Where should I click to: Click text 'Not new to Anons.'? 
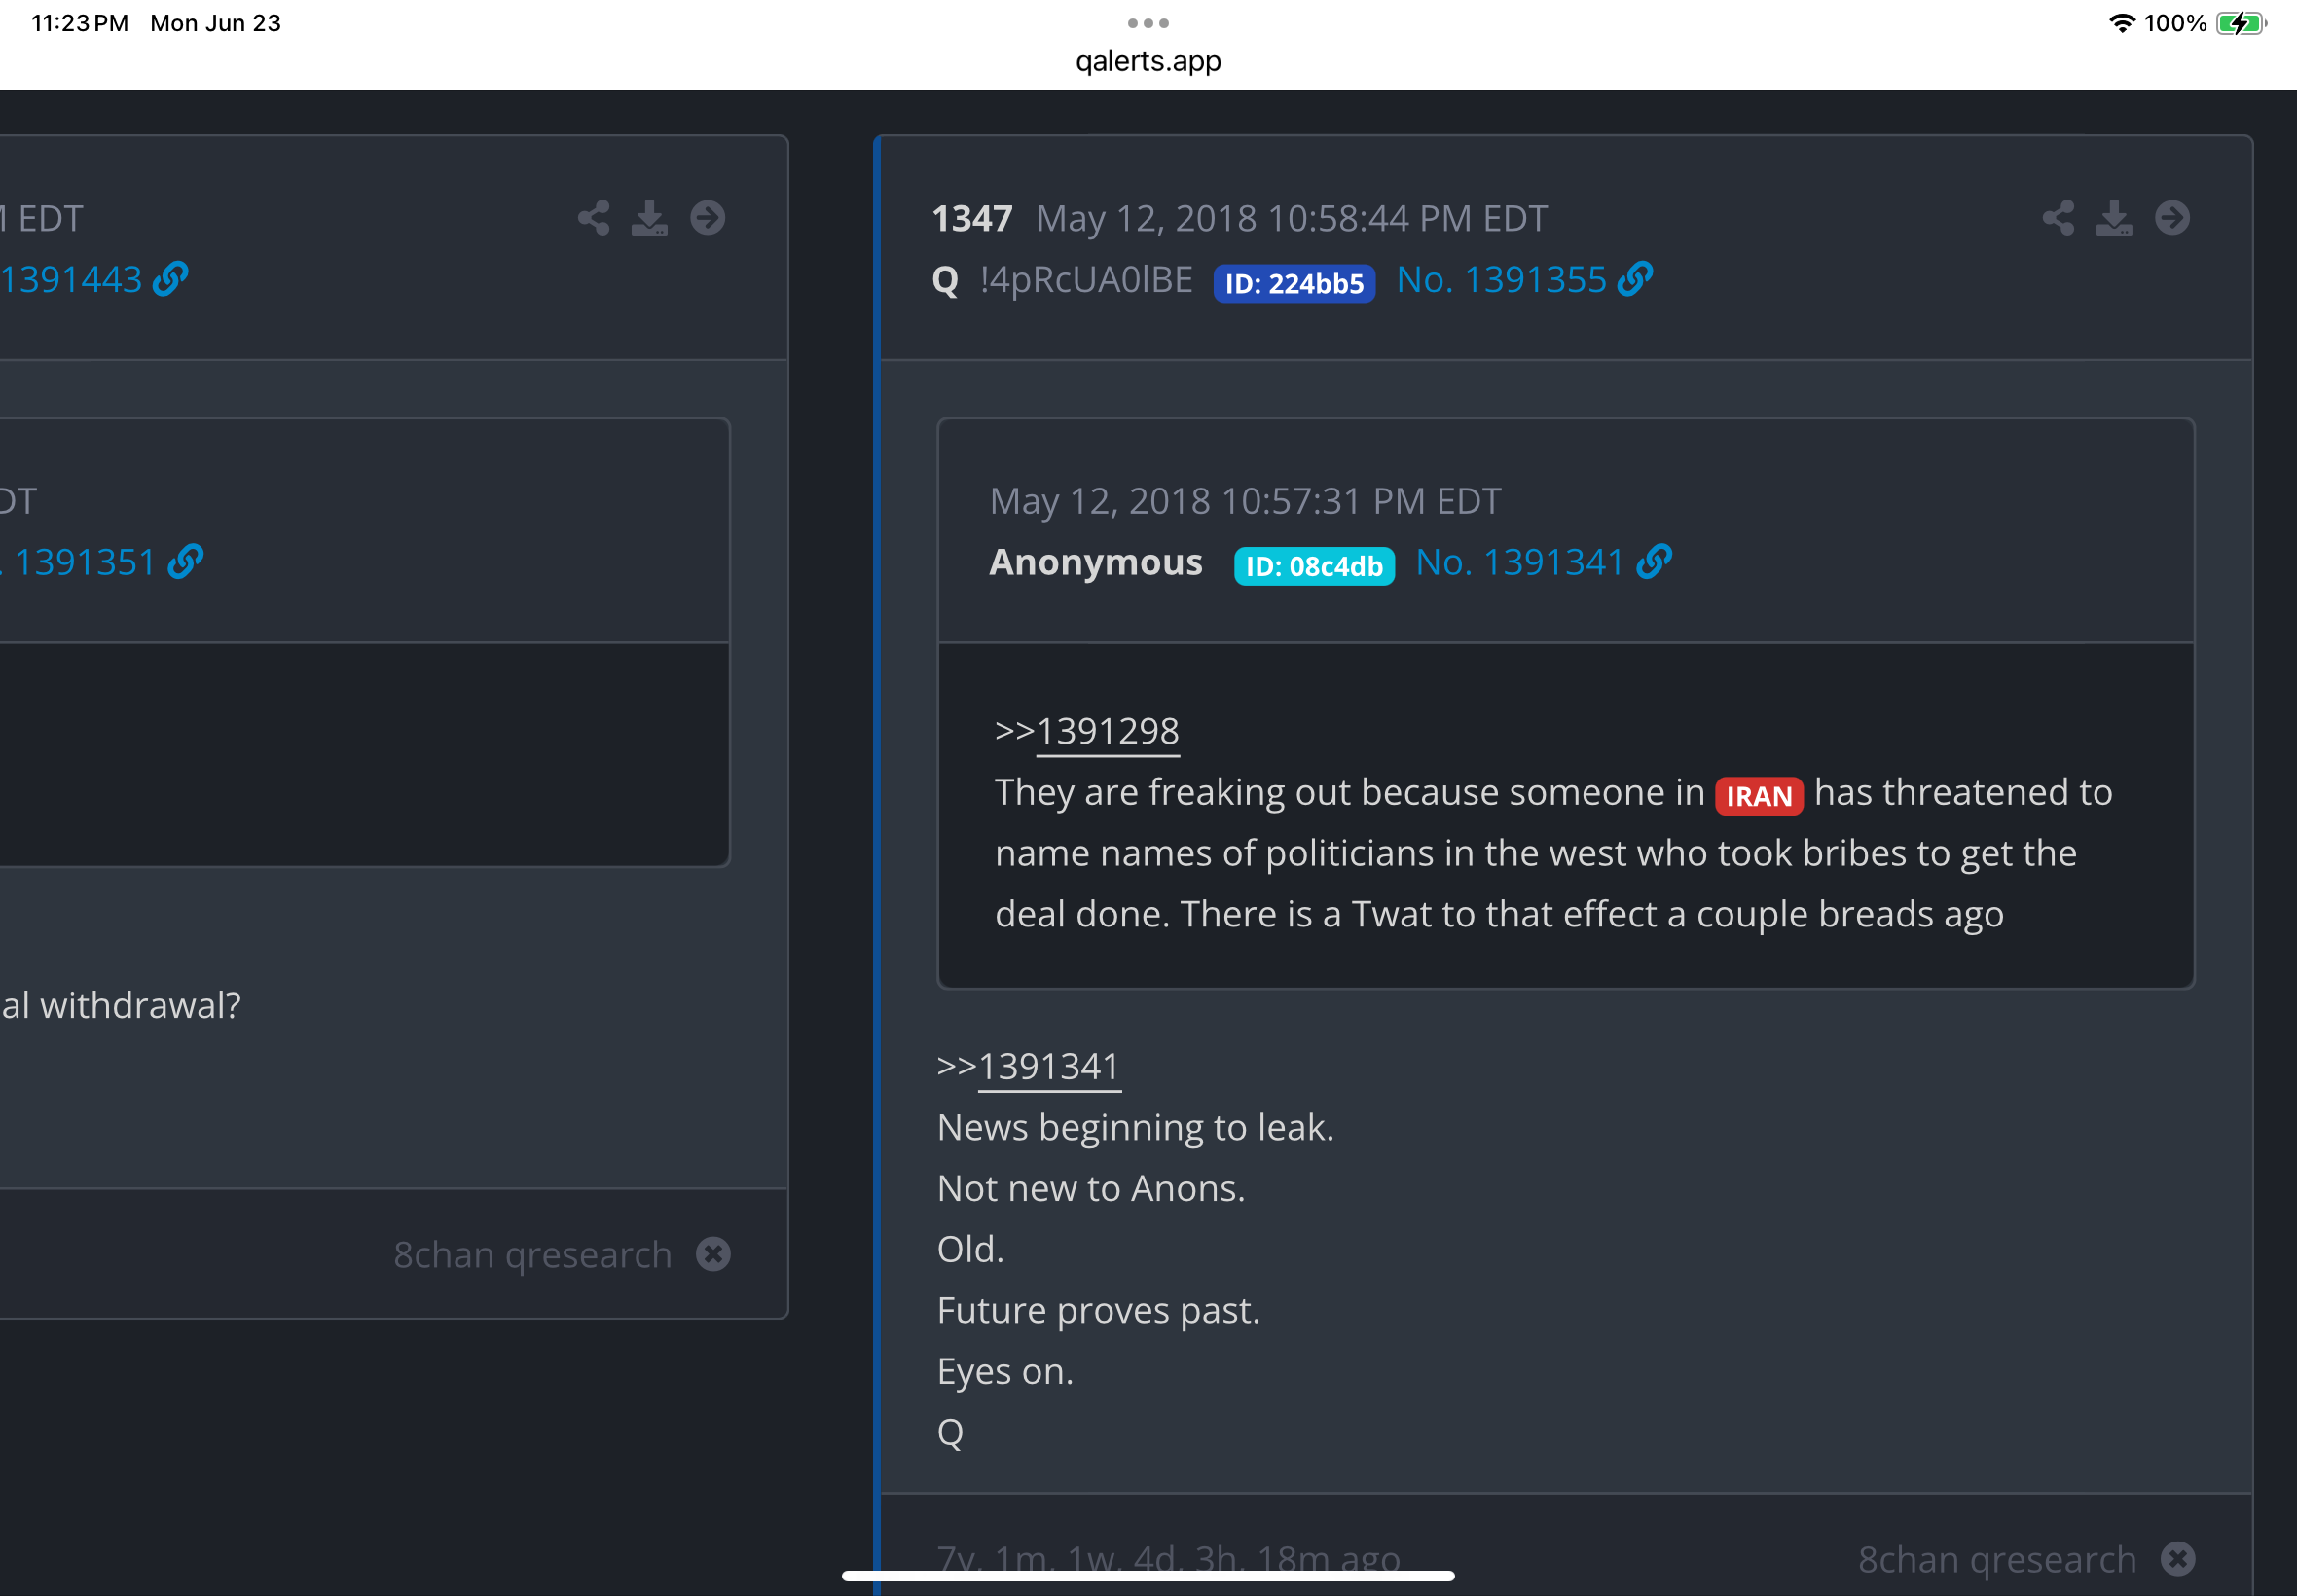[1091, 1189]
